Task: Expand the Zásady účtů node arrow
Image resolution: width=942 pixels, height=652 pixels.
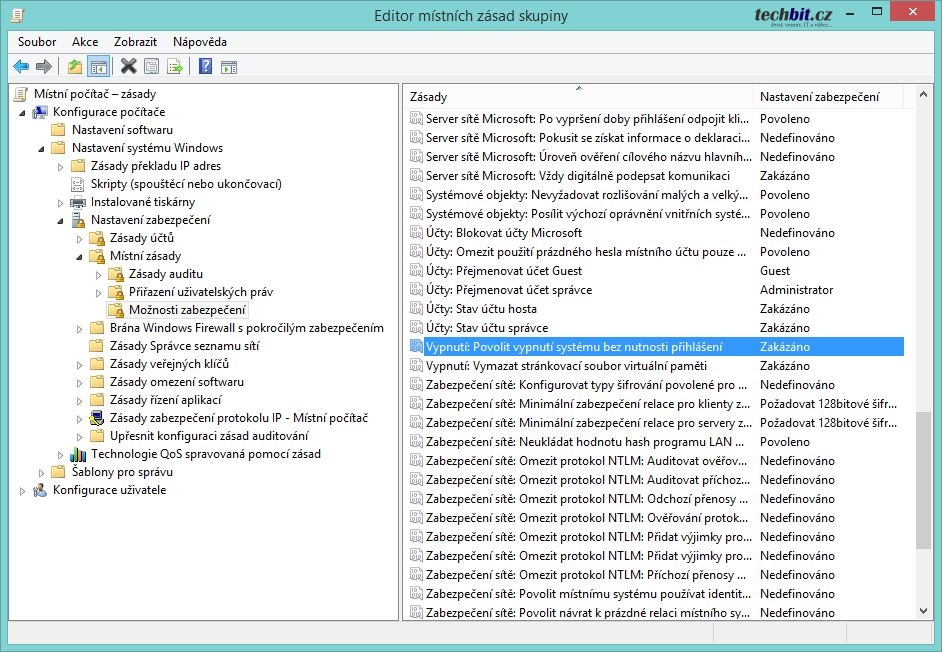Action: (80, 238)
